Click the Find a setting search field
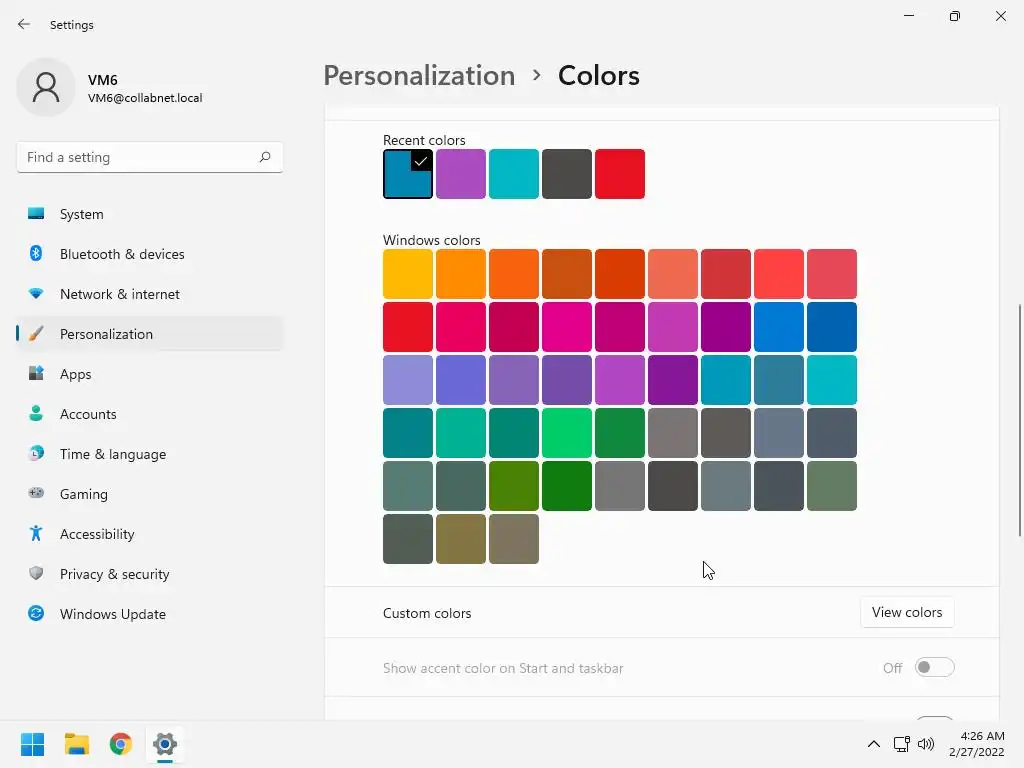Screen dimensions: 1024x768 coord(138,157)
